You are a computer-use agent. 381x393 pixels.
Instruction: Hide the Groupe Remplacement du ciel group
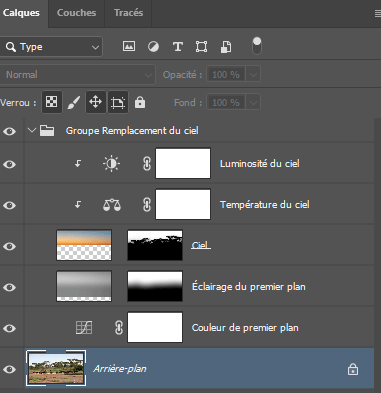tap(9, 131)
